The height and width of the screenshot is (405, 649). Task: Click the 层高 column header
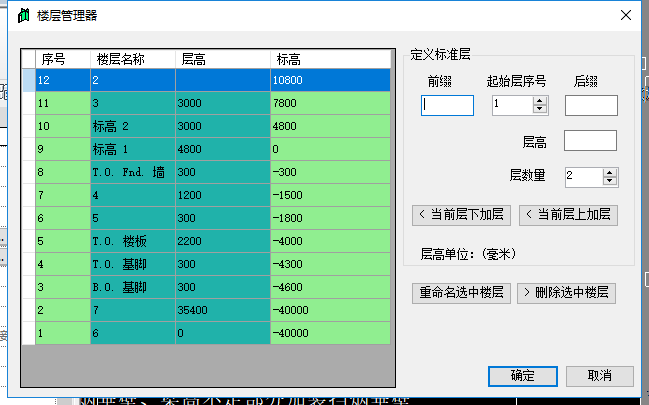point(223,59)
